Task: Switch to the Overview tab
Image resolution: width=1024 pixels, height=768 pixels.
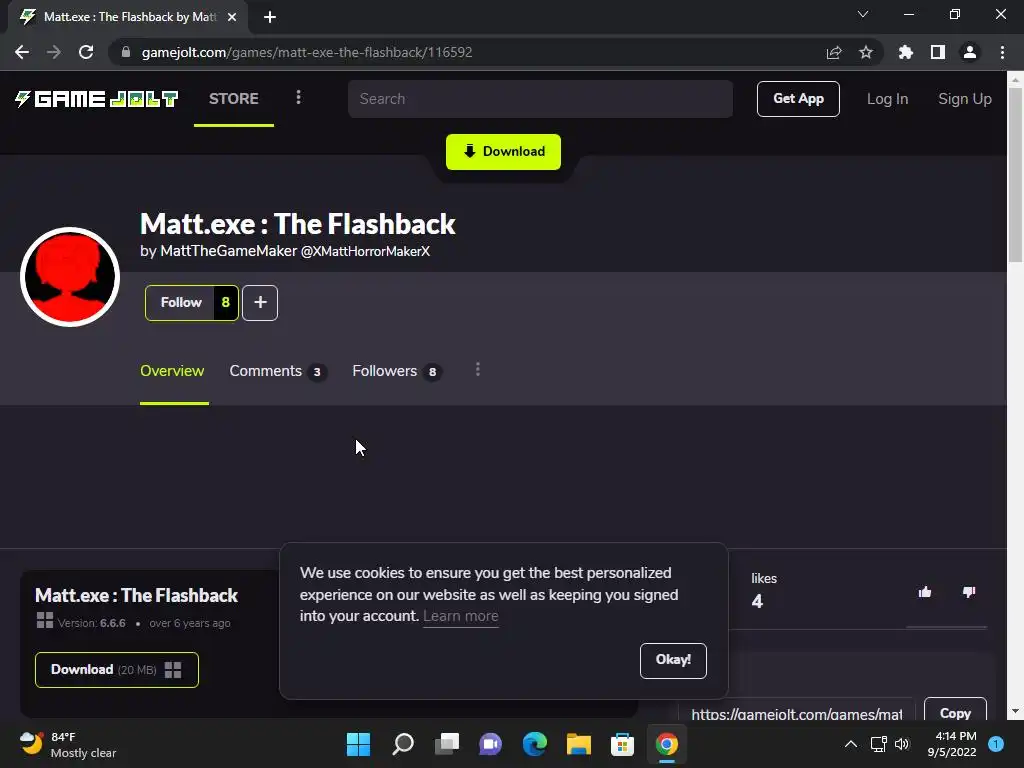Action: tap(172, 371)
